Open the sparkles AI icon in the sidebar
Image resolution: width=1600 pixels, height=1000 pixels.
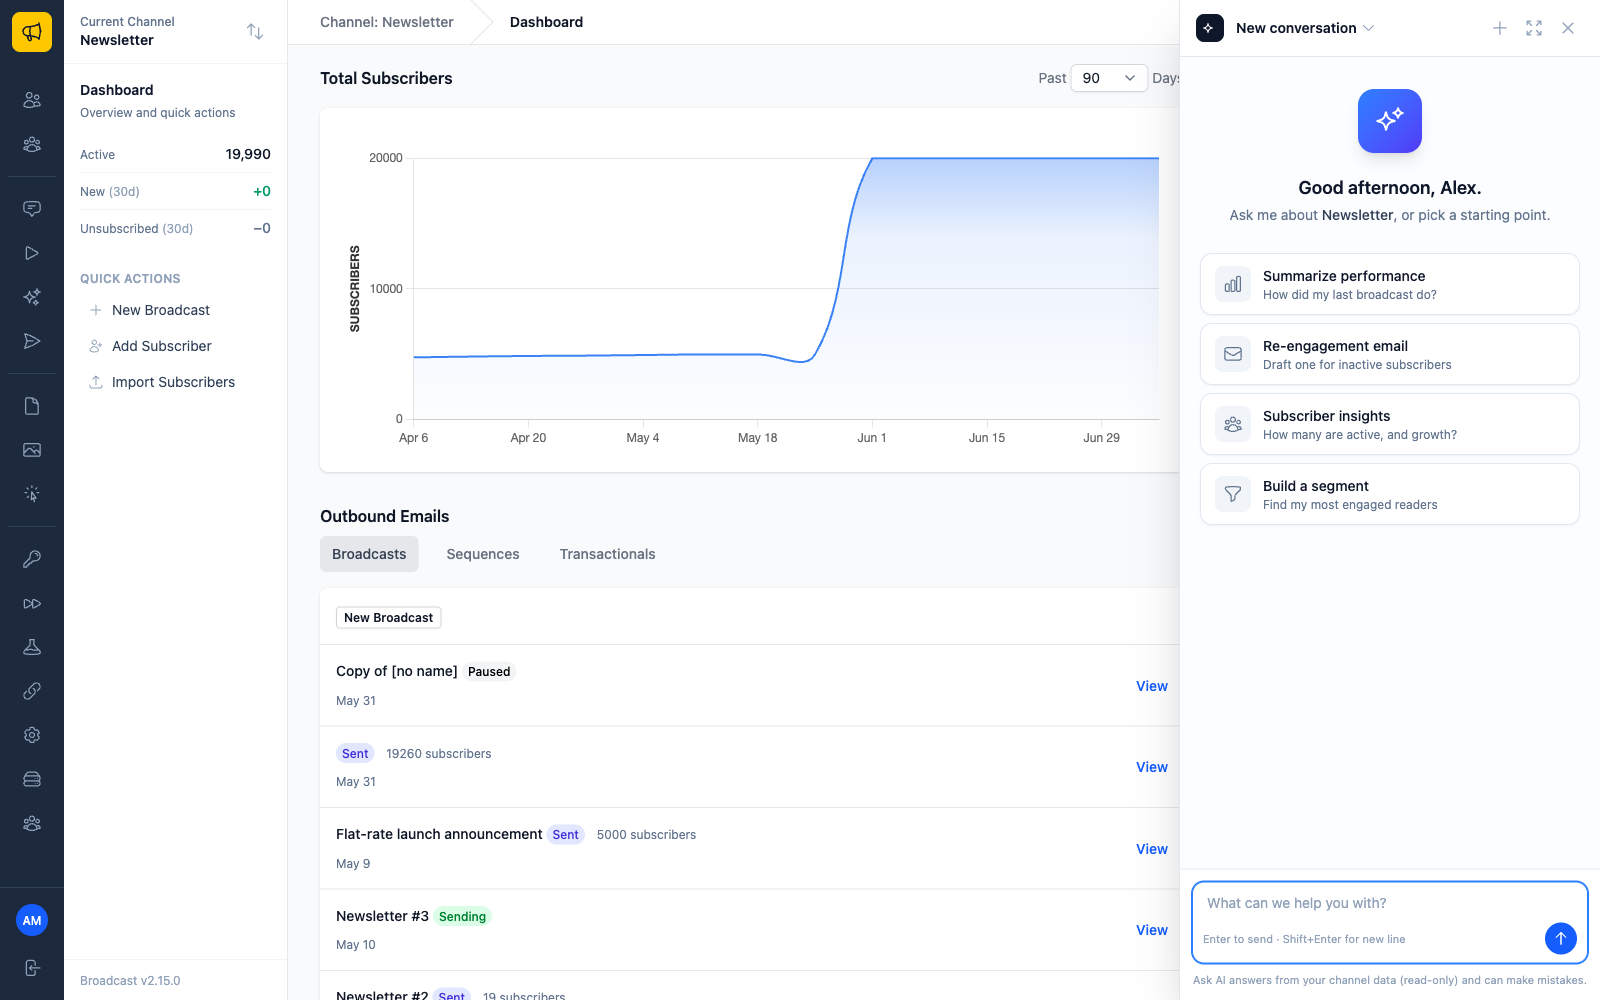pyautogui.click(x=32, y=297)
